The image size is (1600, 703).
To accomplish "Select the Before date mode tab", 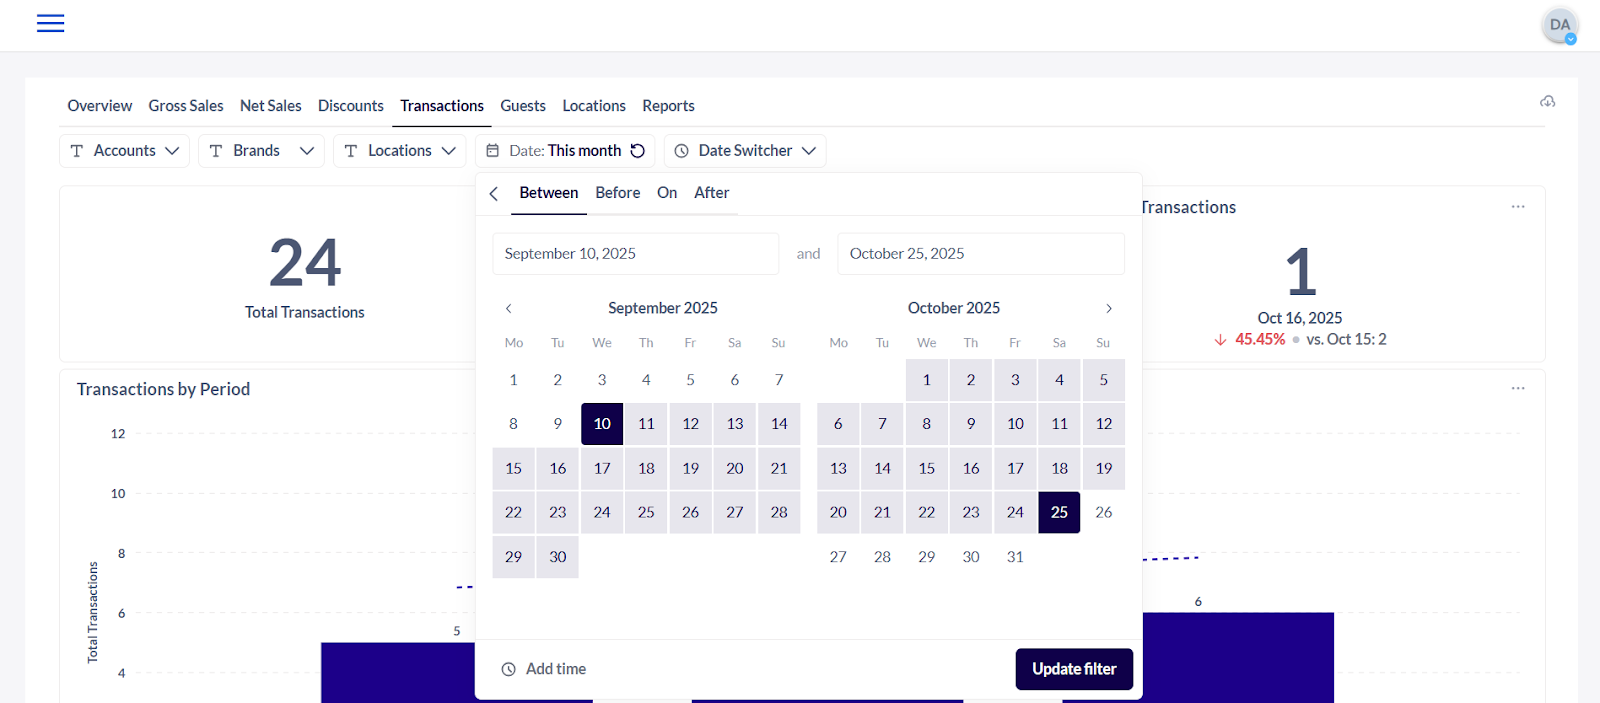I will (x=617, y=193).
